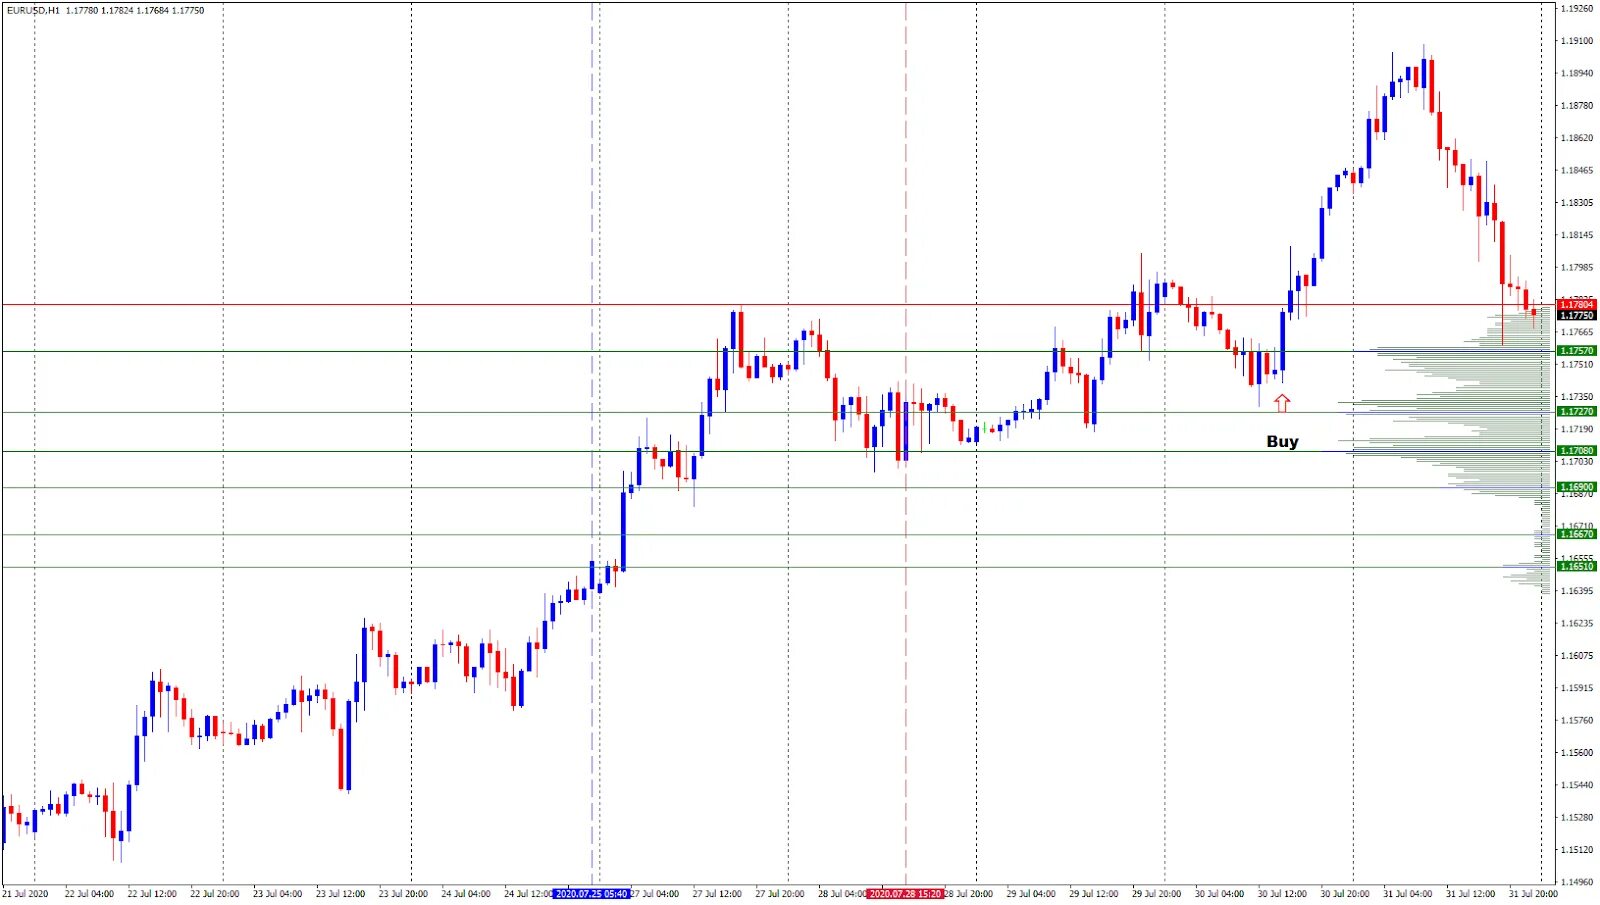Click the 1.19100 price scale label
The width and height of the screenshot is (1600, 905).
1577,41
